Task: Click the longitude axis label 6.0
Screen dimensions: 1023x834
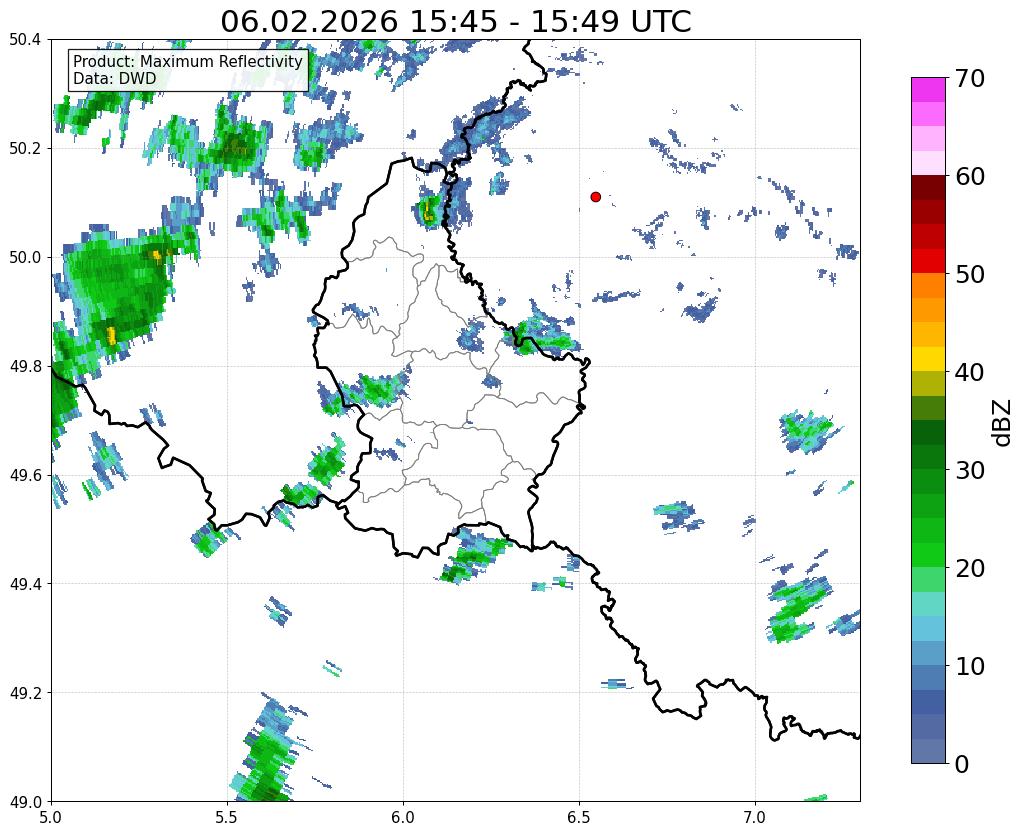Action: click(403, 818)
